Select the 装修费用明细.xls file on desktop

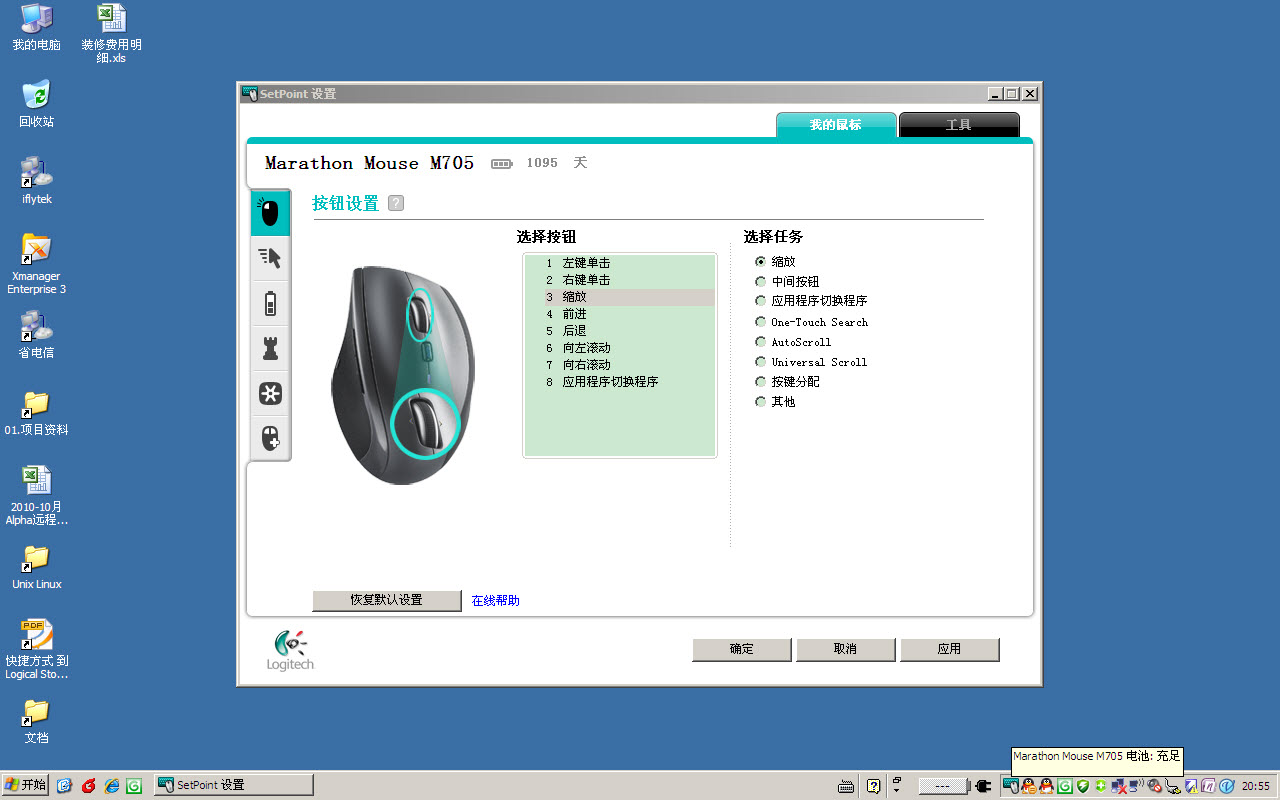tap(111, 33)
